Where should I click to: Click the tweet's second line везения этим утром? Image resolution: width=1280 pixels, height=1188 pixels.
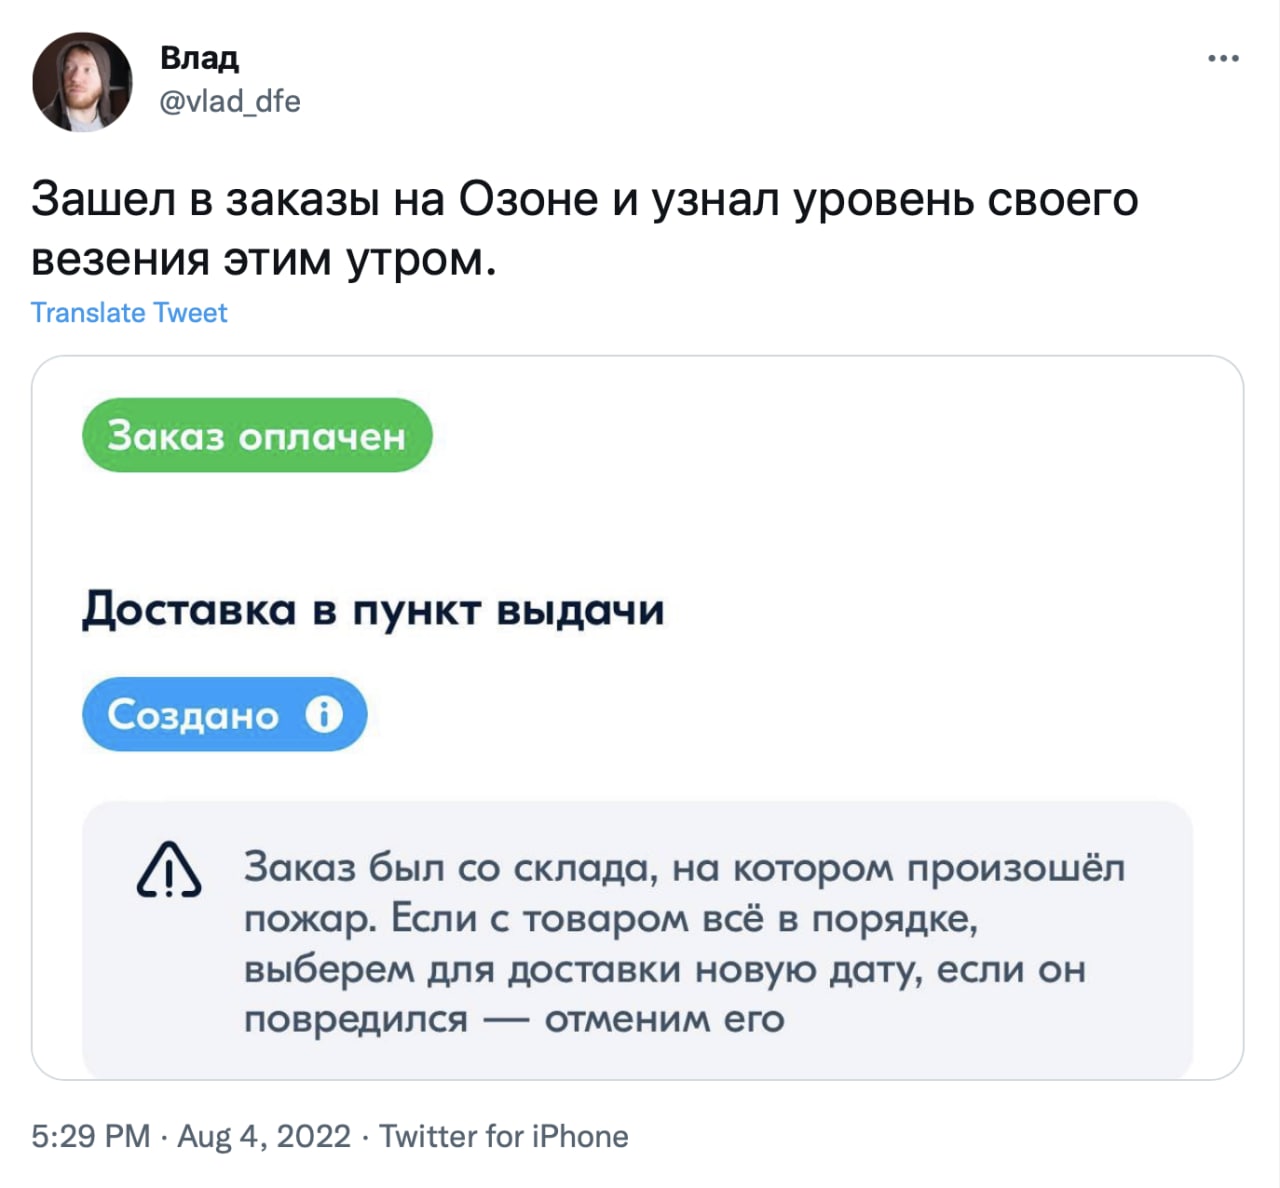click(264, 259)
